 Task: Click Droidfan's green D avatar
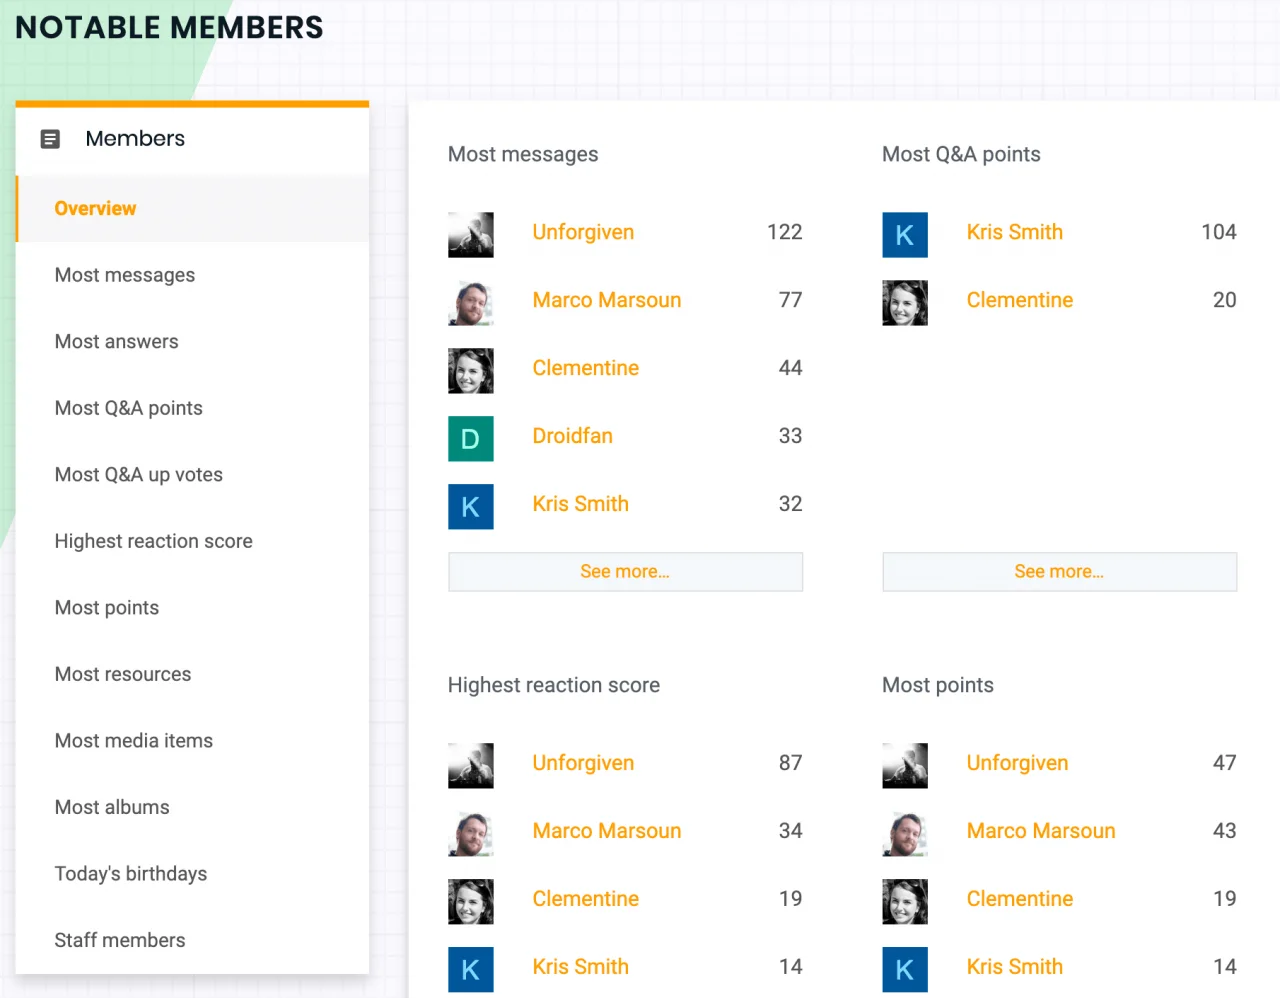point(470,439)
